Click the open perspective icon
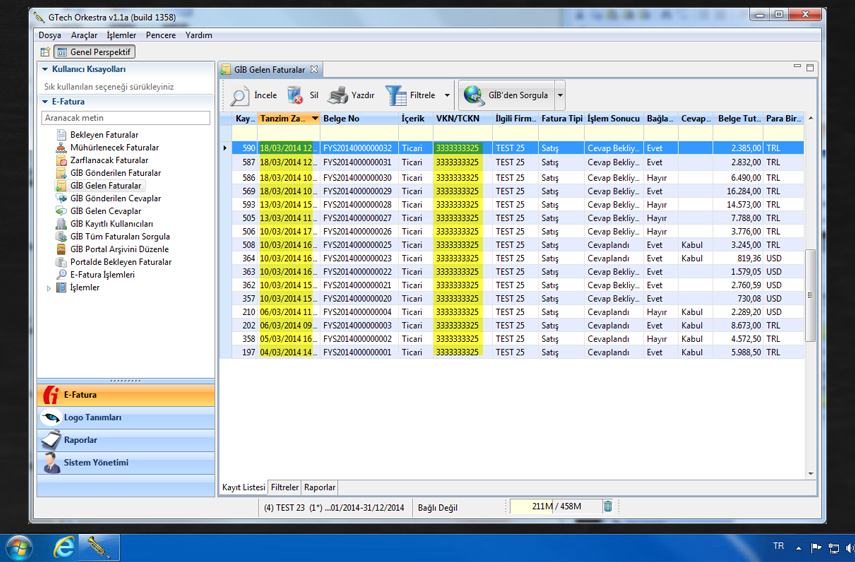This screenshot has width=855, height=562. click(45, 52)
